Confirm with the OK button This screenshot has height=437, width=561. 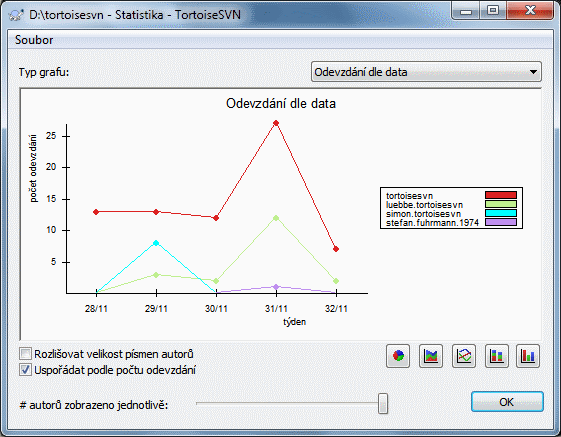[x=507, y=402]
